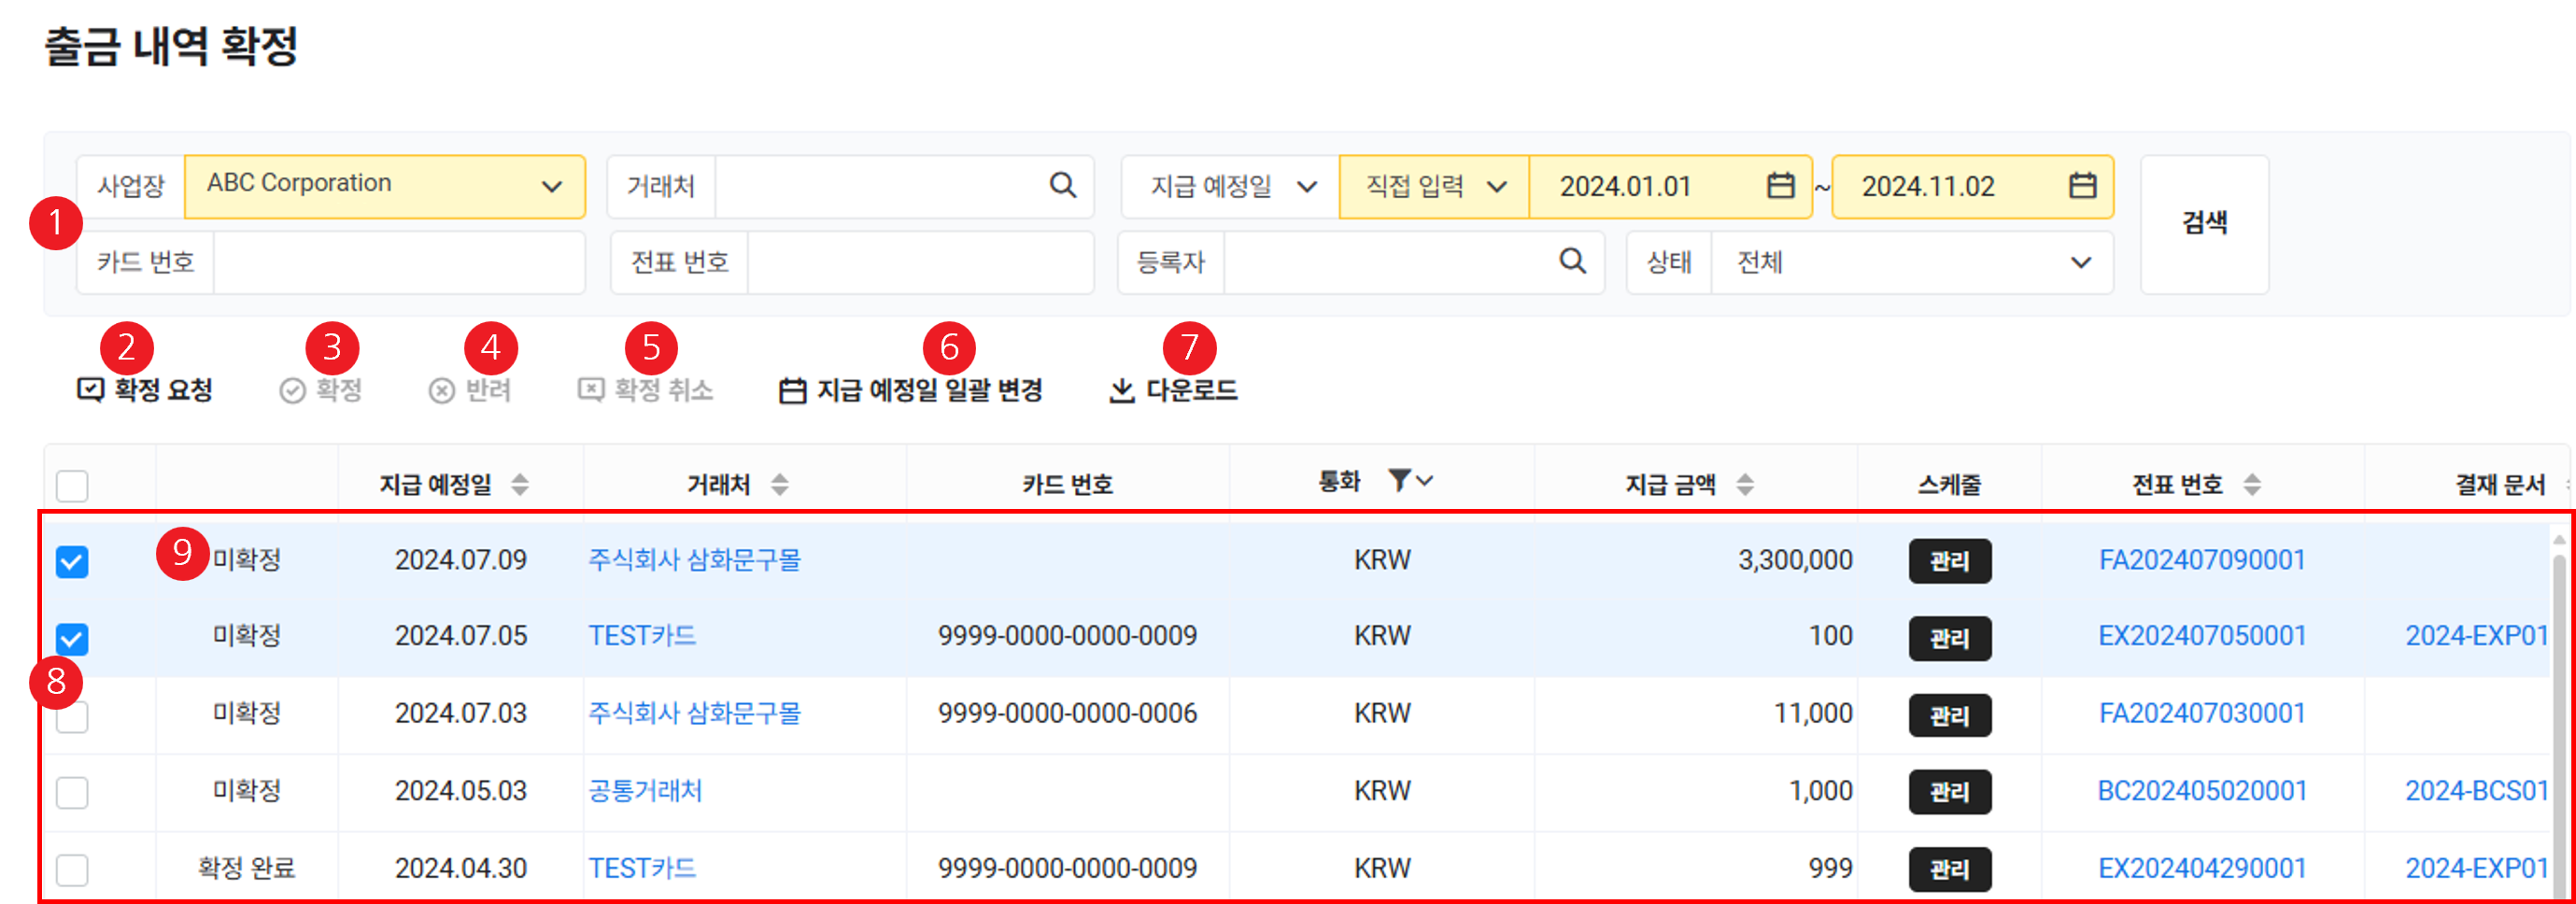The height and width of the screenshot is (904, 2576).
Task: Sort by 지급 금액 column arrows
Action: [1745, 485]
